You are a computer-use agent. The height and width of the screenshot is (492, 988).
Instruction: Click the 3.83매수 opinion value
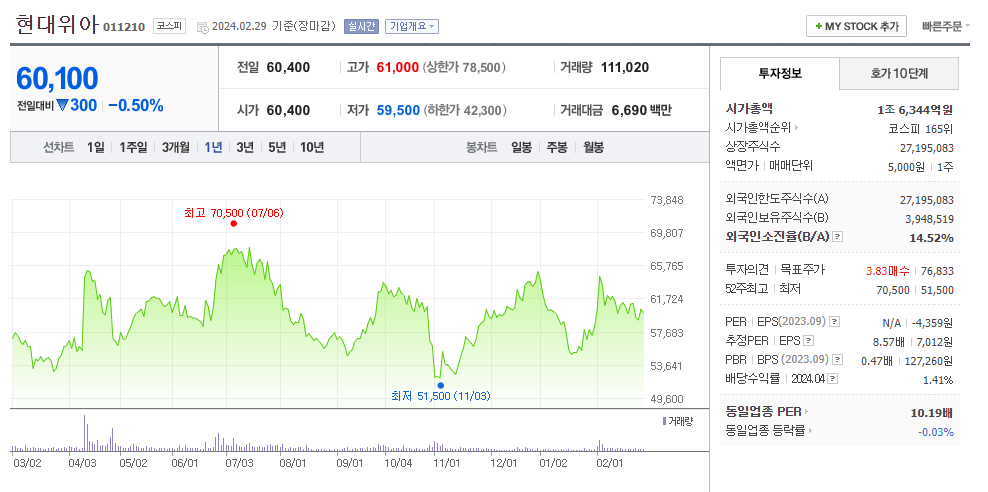pos(888,271)
